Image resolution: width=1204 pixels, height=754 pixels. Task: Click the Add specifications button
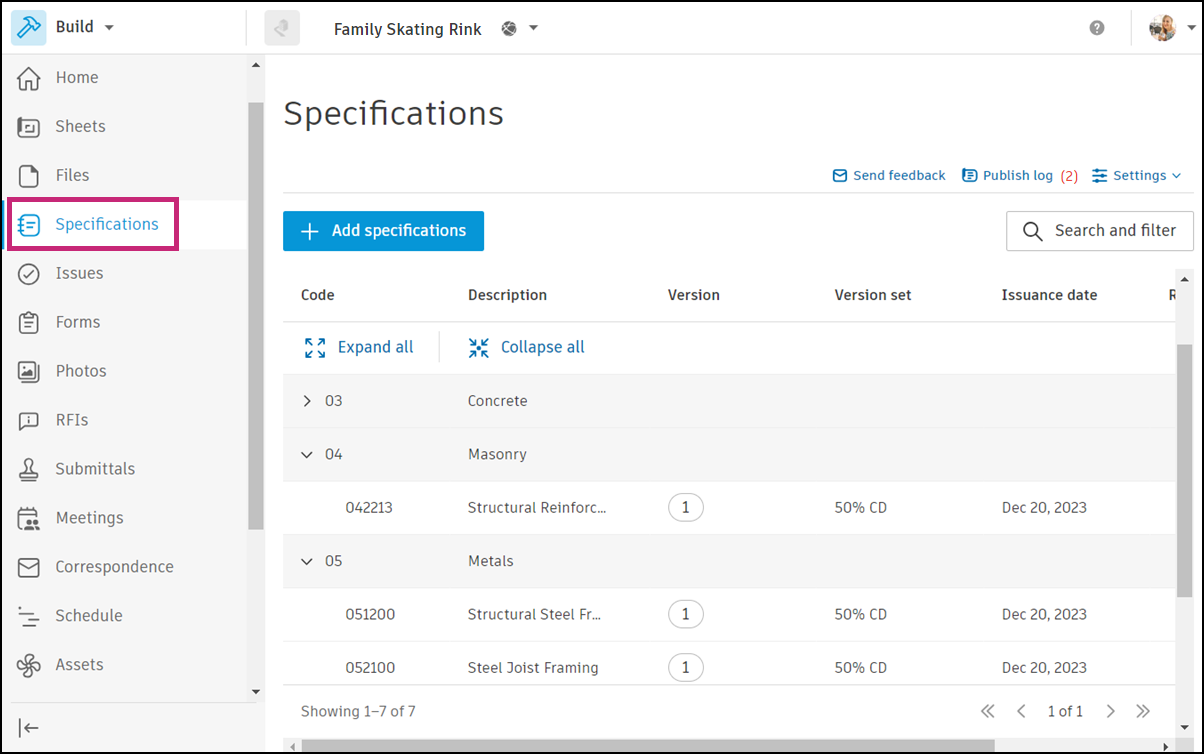pos(383,231)
